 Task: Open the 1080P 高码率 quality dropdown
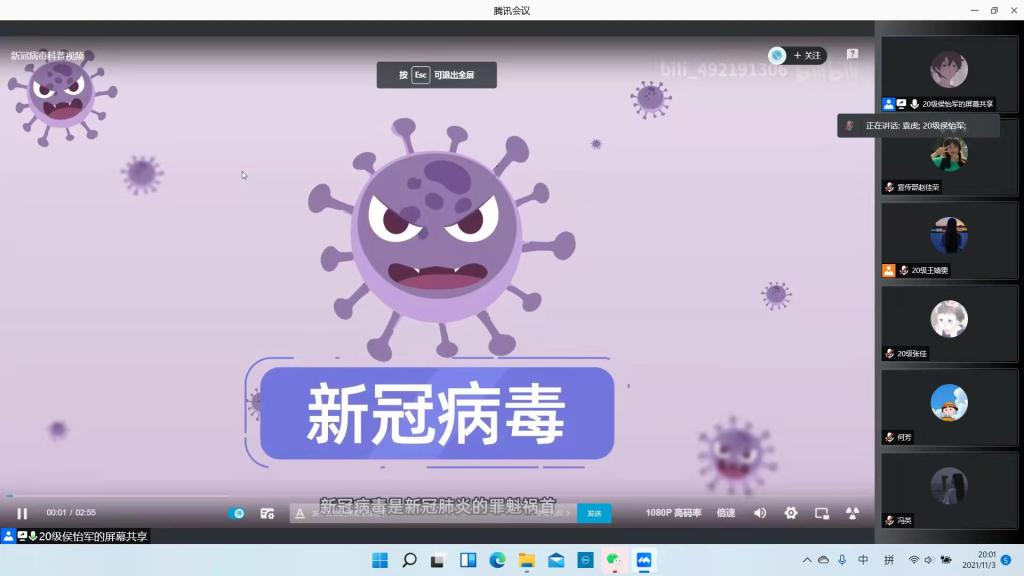coord(673,513)
